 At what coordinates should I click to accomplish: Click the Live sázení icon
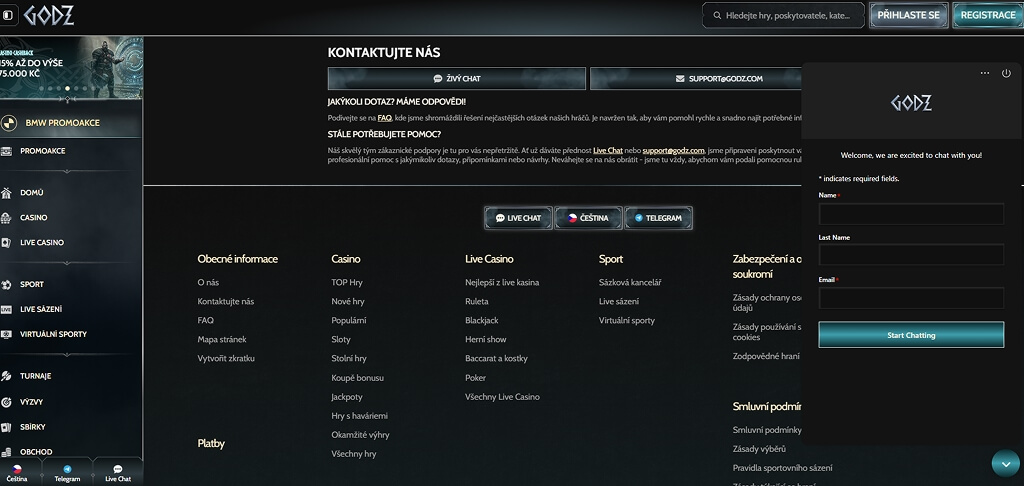(7, 309)
